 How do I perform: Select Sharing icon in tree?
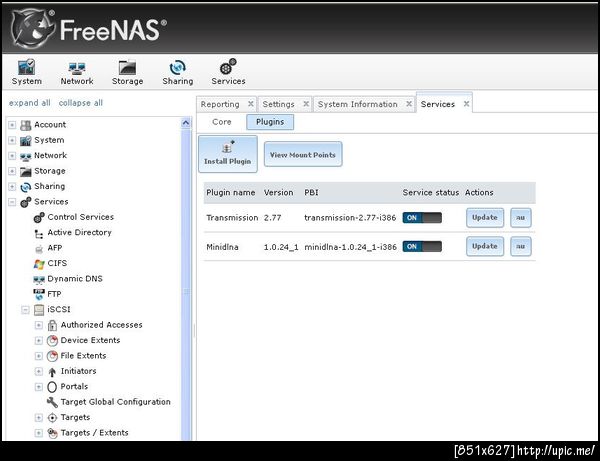(x=26, y=187)
